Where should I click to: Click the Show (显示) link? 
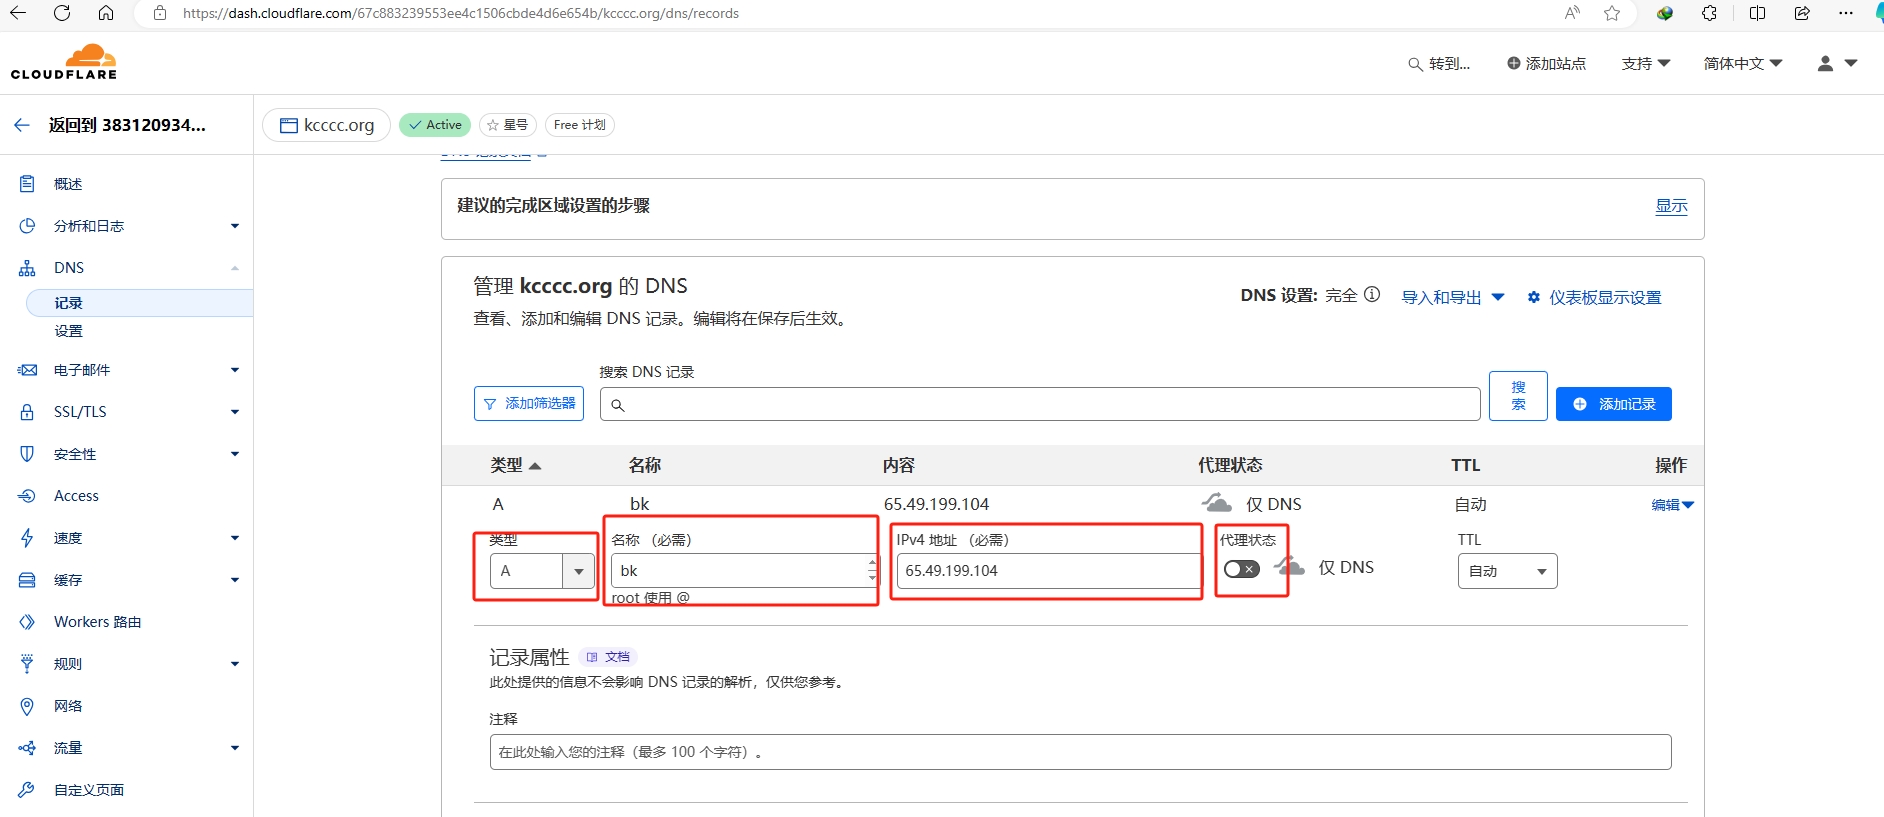click(x=1671, y=206)
